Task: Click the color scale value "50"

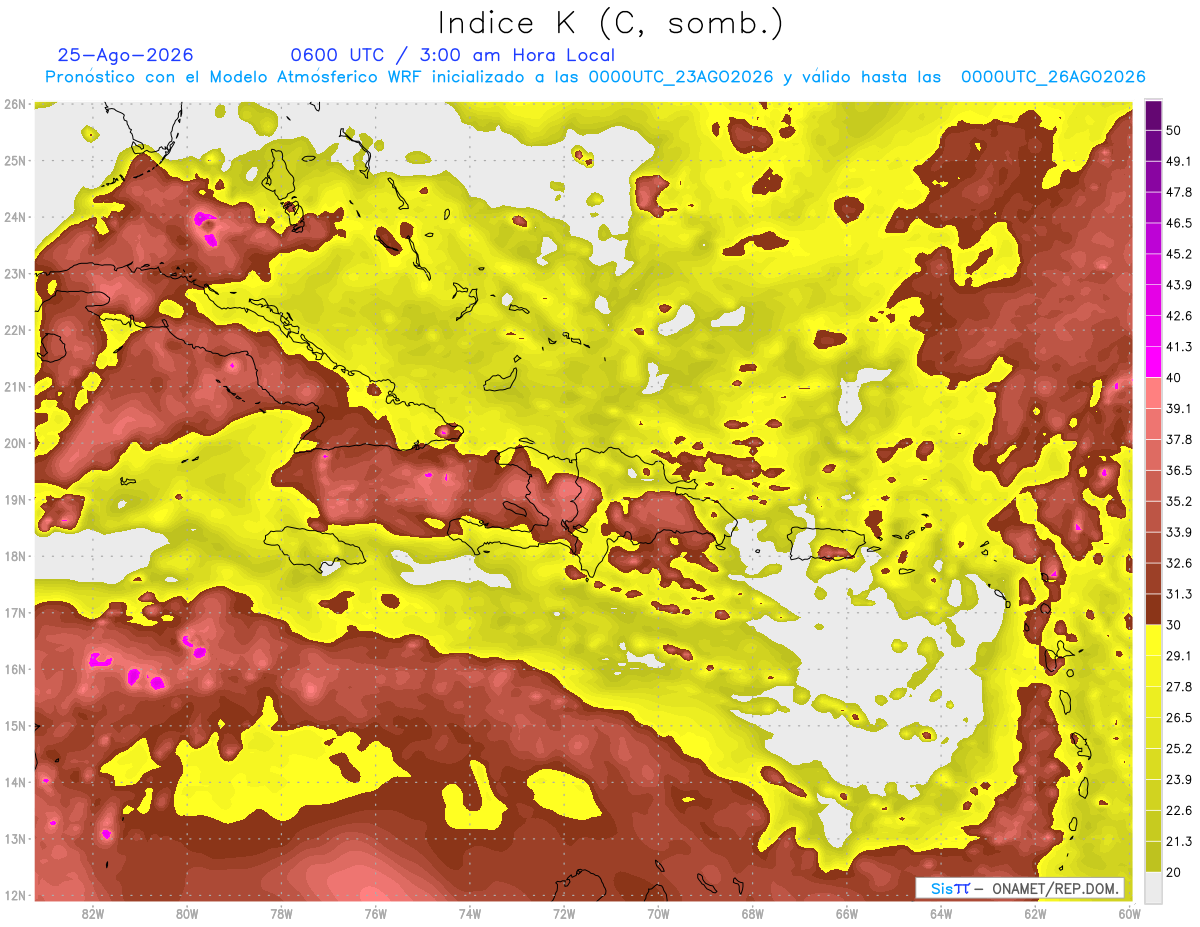Action: [1175, 131]
